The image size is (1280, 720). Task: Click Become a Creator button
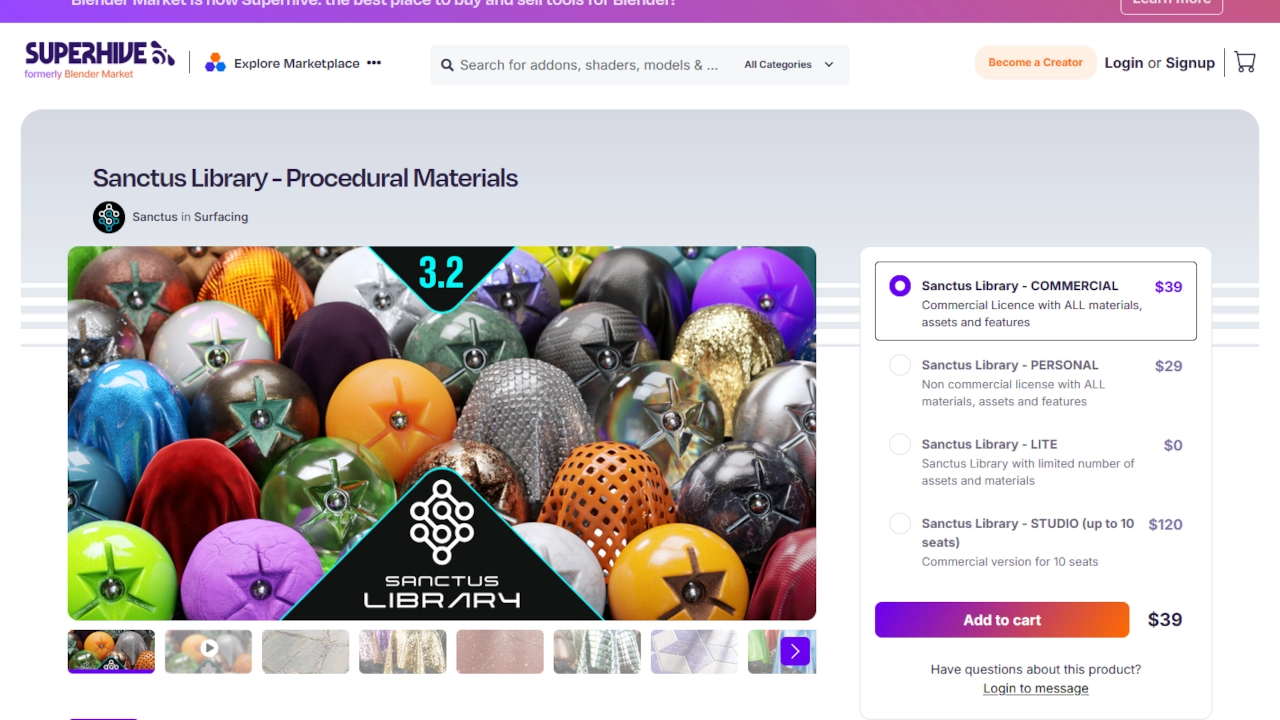(x=1035, y=62)
